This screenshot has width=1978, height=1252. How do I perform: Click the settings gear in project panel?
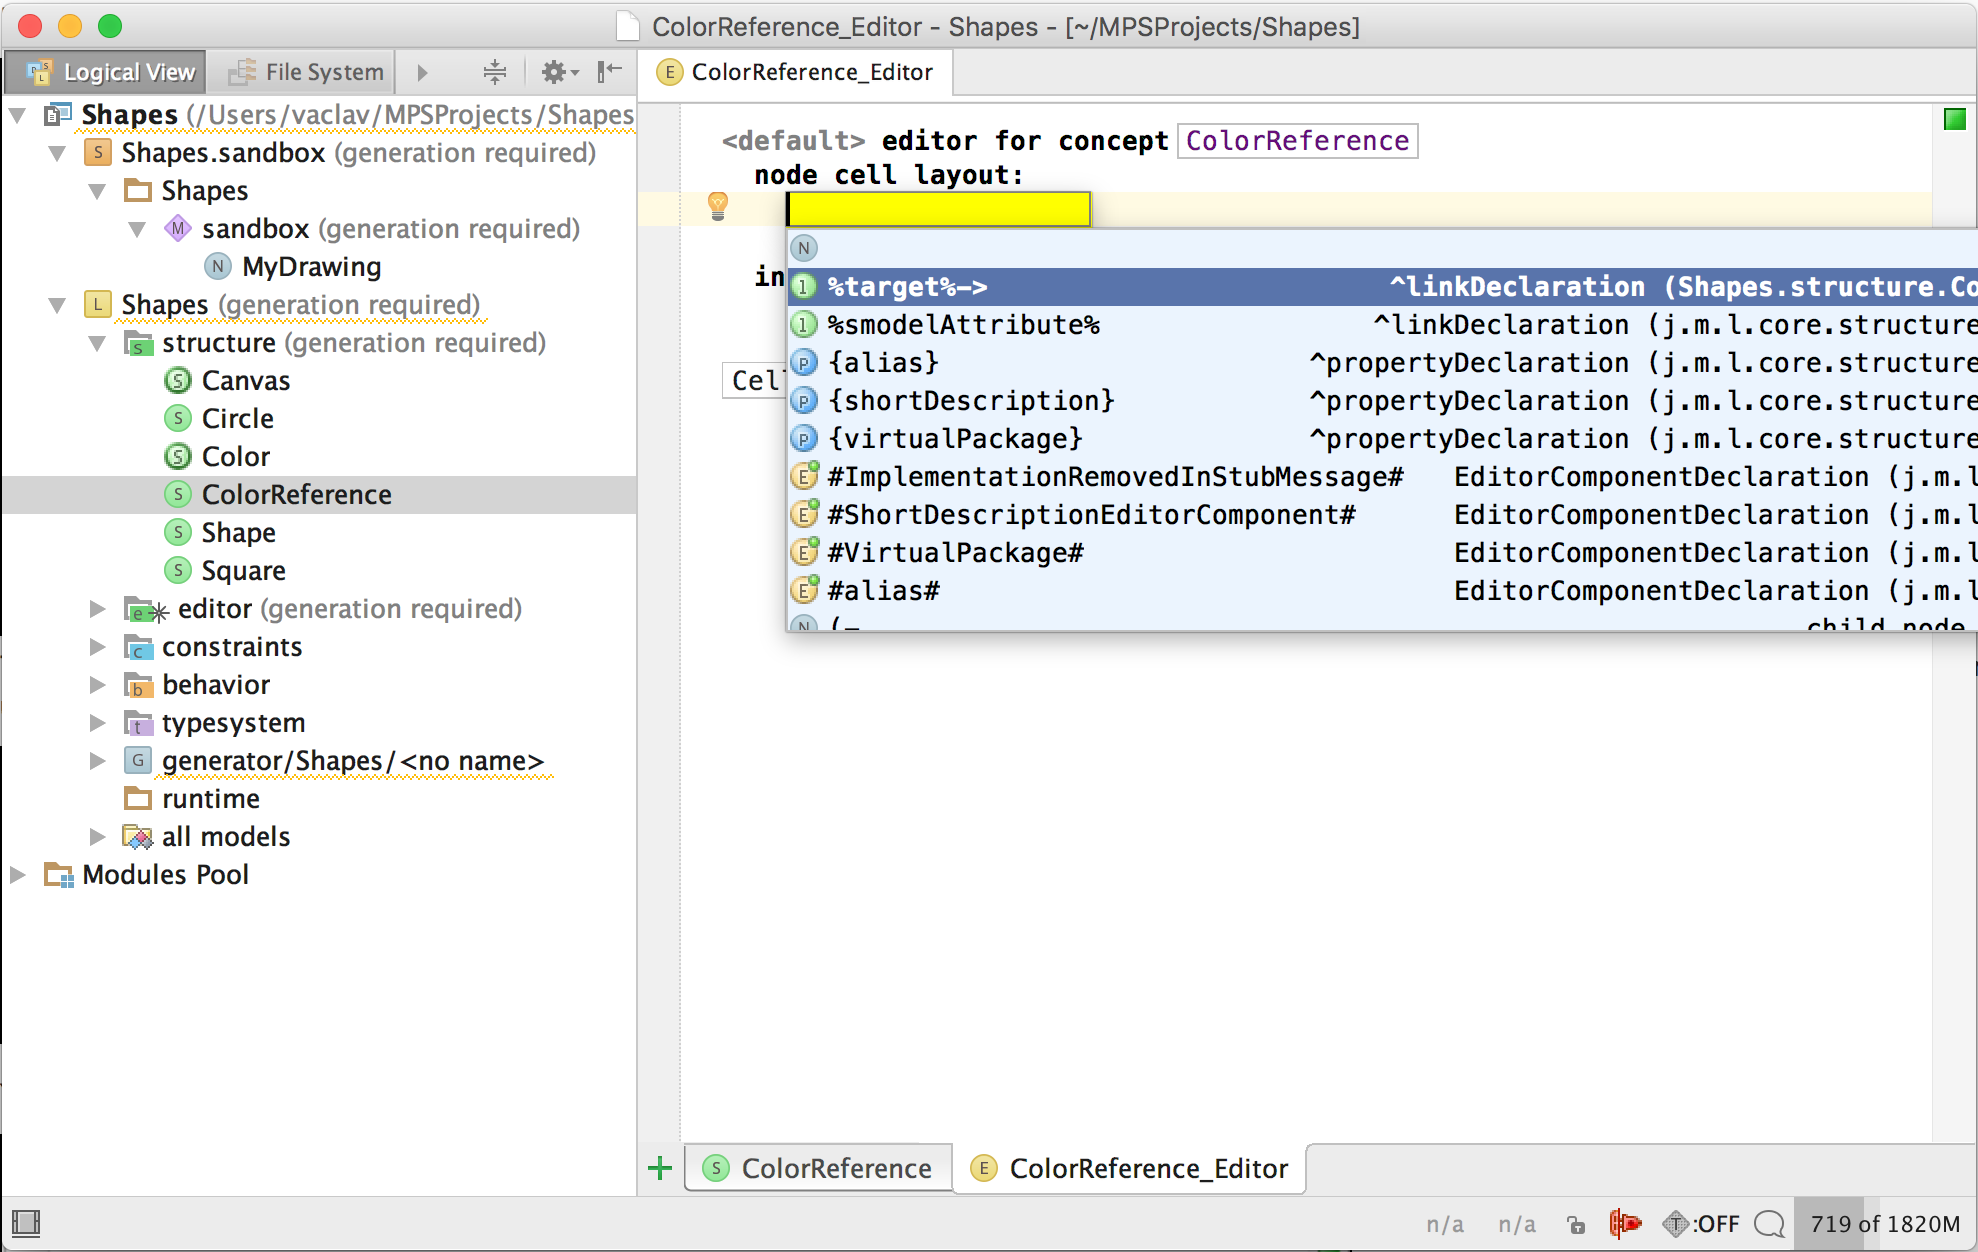[x=555, y=72]
